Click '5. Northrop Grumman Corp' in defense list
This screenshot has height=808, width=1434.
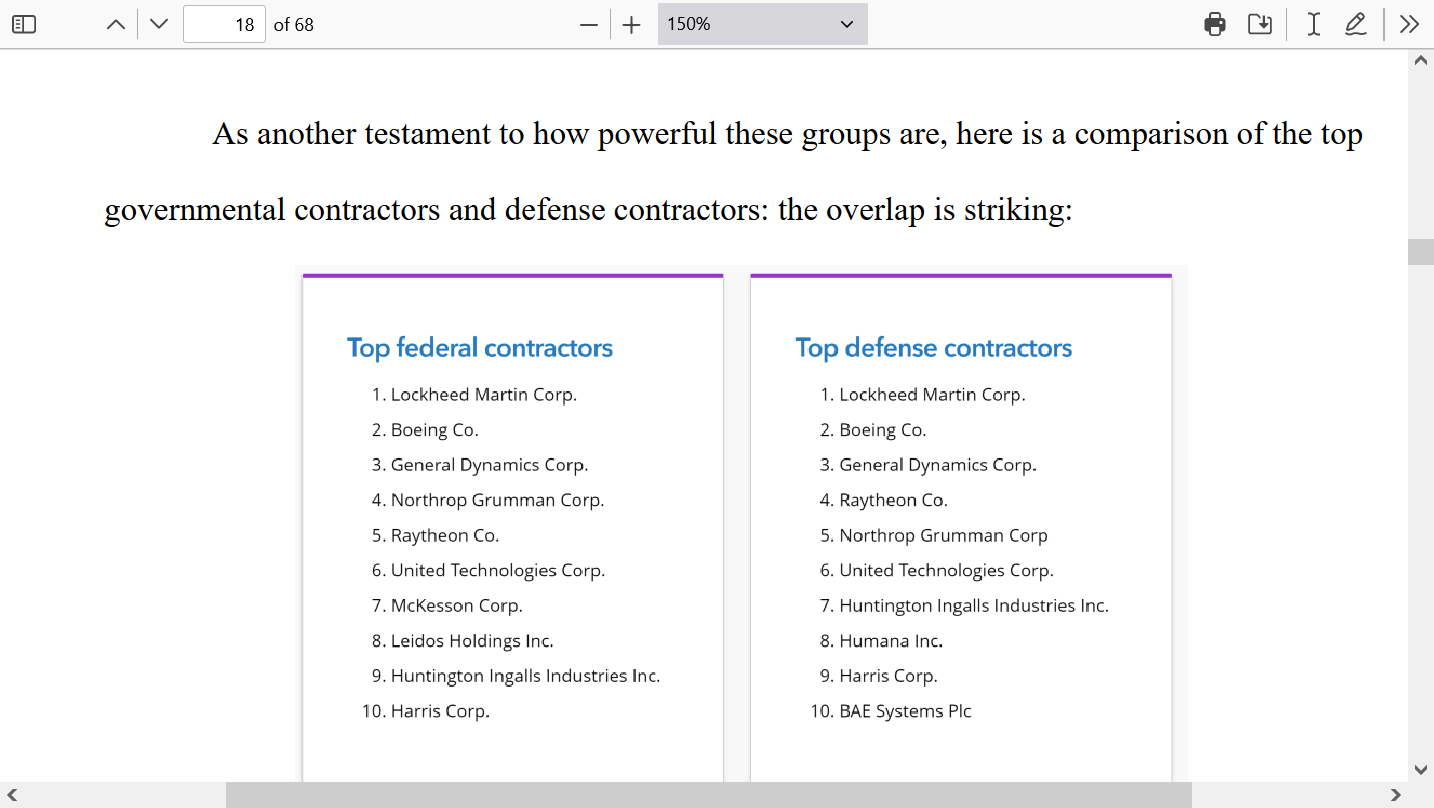934,536
